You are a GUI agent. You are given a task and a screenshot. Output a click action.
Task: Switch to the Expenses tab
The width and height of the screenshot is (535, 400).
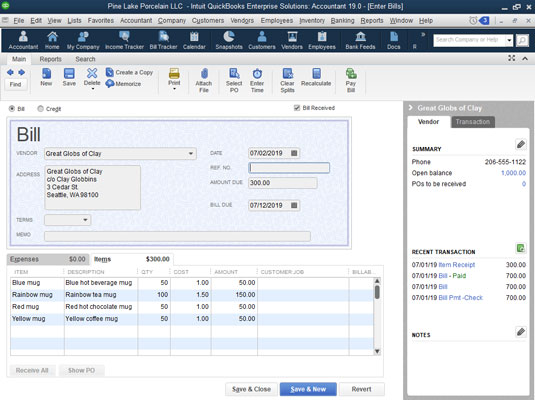[48, 259]
